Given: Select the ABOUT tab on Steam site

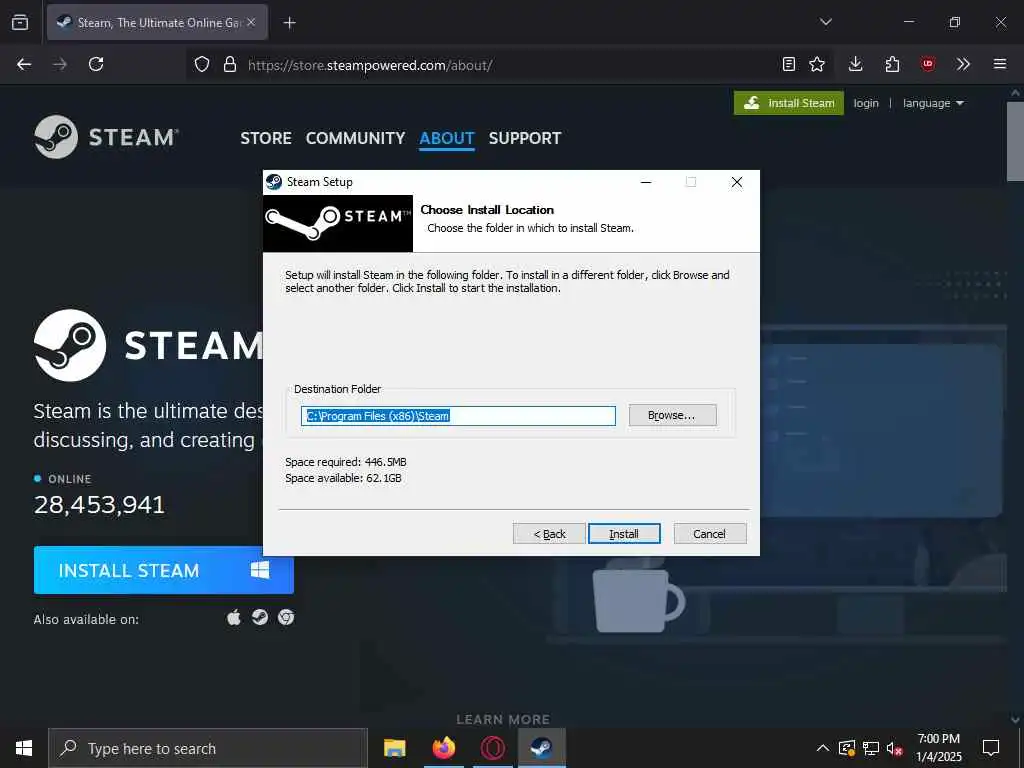Looking at the screenshot, I should pos(447,138).
